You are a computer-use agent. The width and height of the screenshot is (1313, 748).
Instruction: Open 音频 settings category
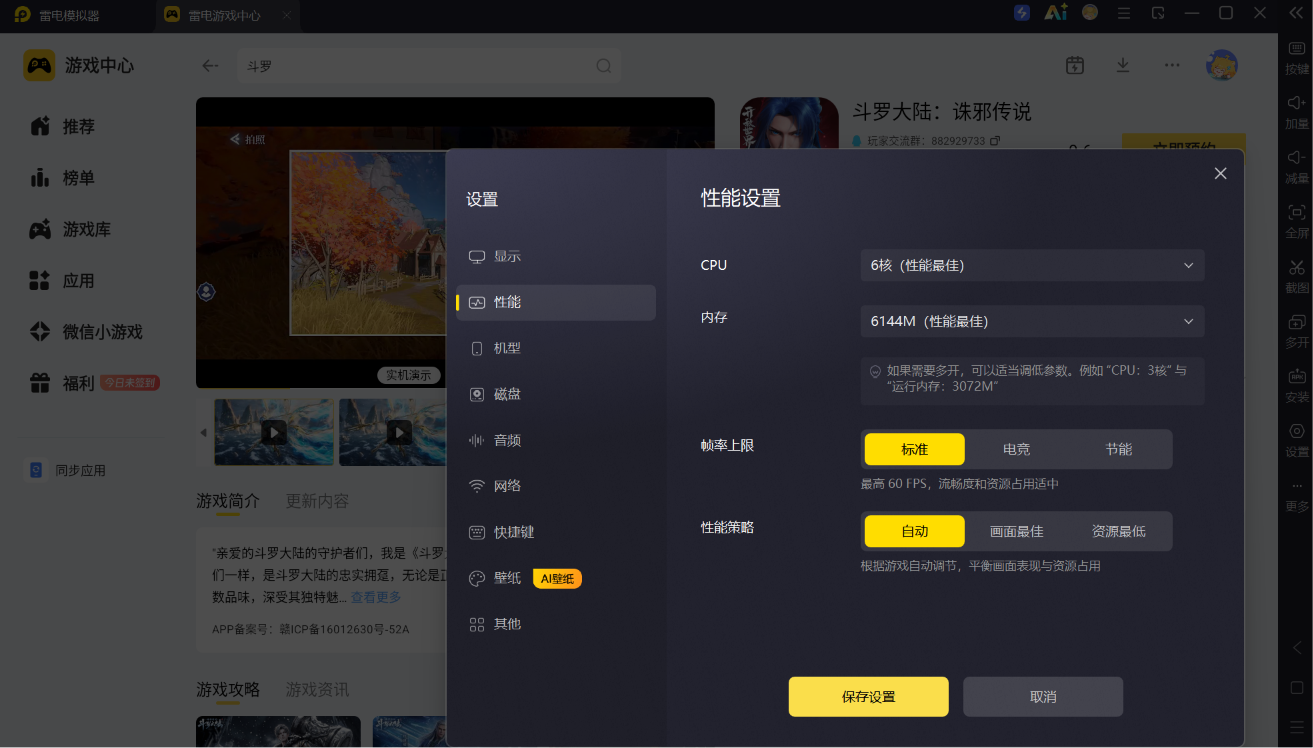556,440
